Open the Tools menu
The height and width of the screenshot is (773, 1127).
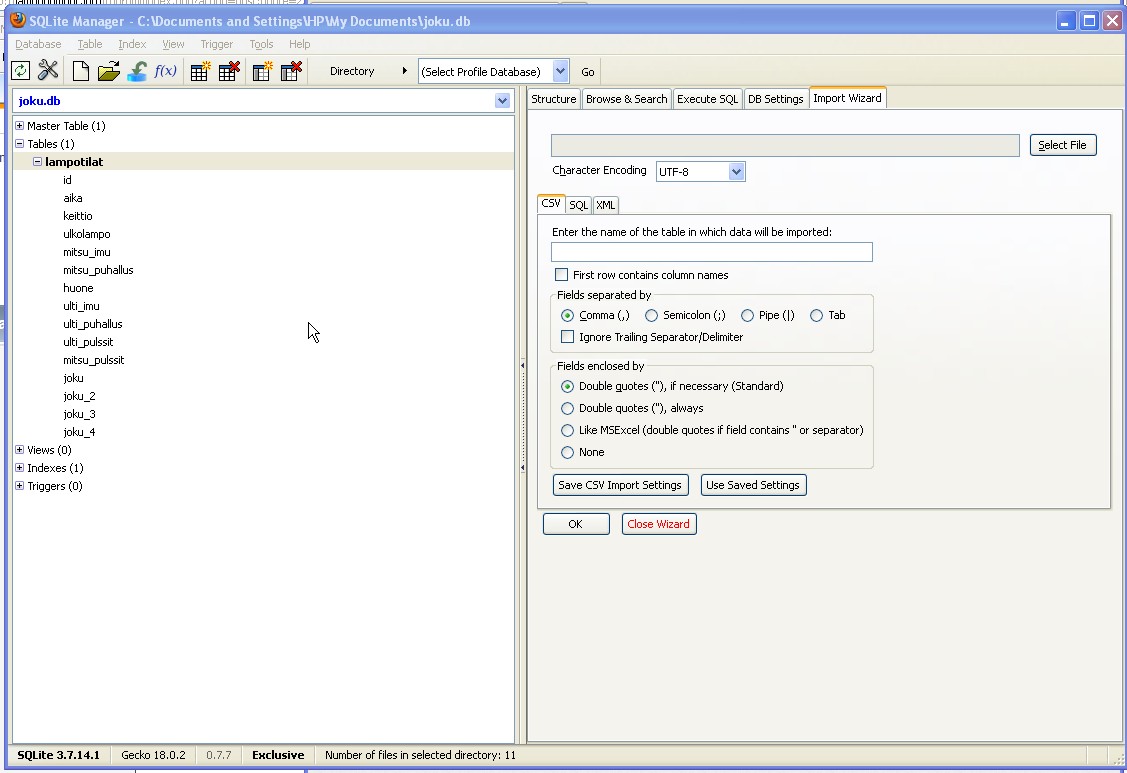click(x=261, y=44)
